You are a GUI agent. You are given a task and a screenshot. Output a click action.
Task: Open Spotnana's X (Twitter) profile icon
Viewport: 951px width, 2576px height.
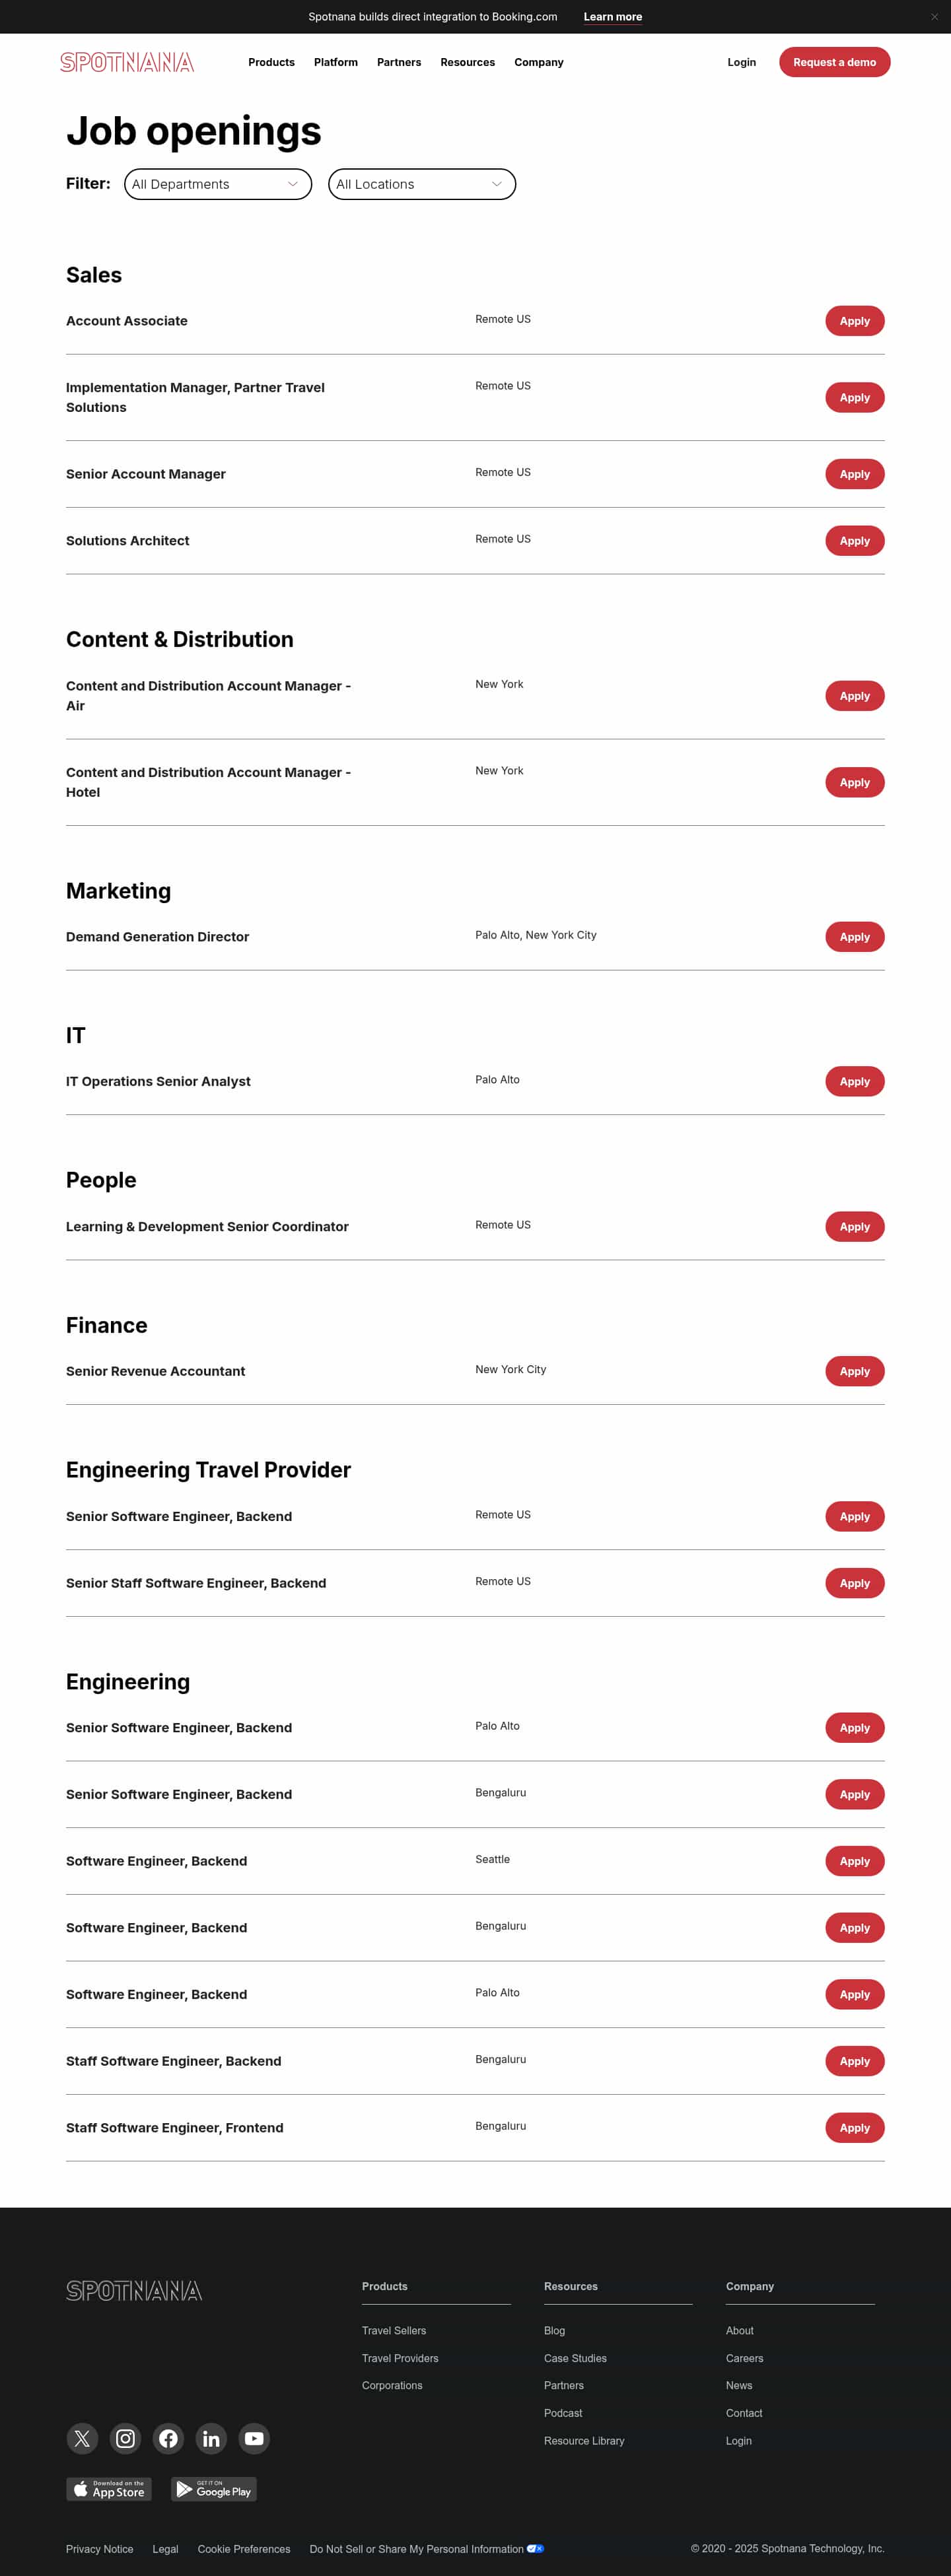click(x=82, y=2438)
